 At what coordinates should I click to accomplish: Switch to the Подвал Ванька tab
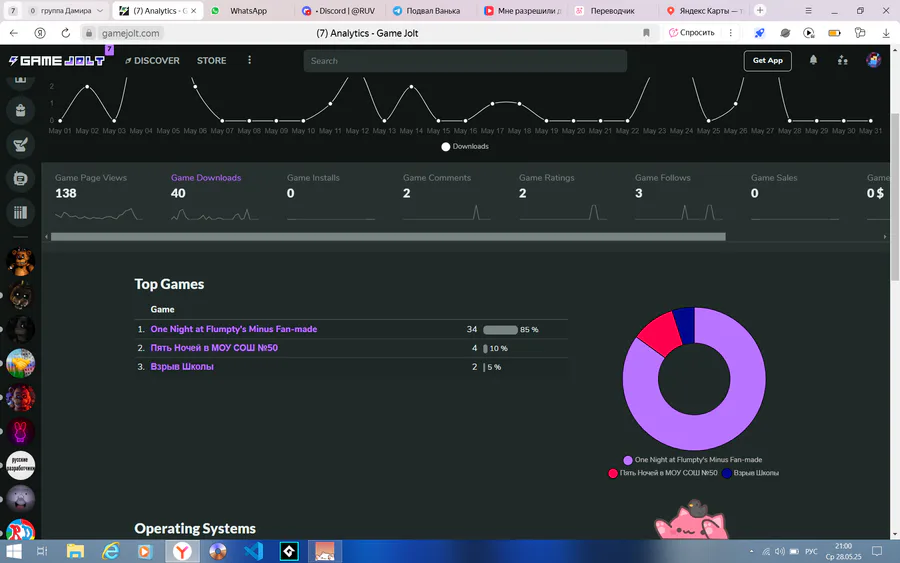[430, 11]
